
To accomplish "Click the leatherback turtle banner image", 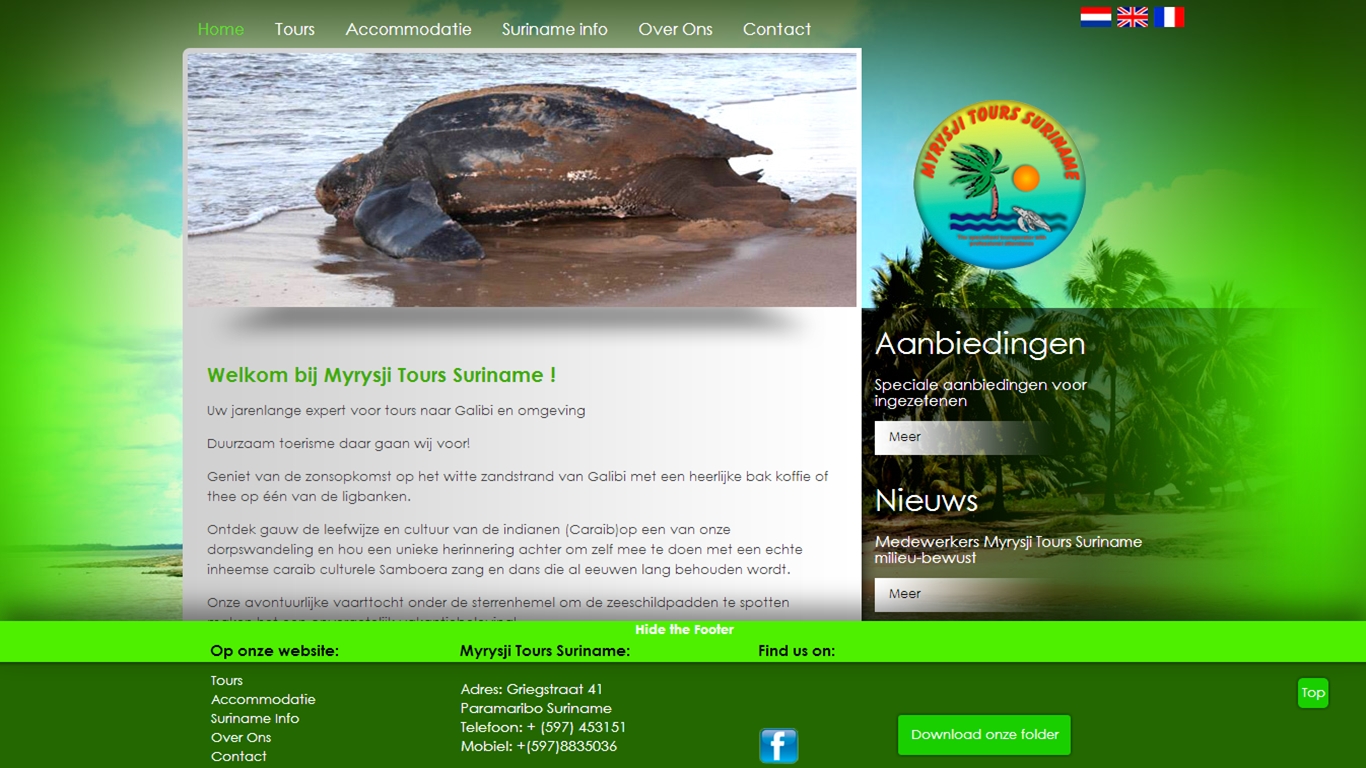I will pyautogui.click(x=522, y=180).
